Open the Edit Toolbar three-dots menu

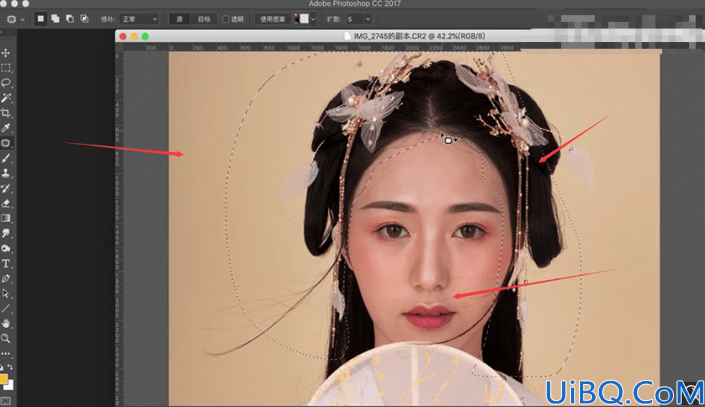[x=6, y=354]
